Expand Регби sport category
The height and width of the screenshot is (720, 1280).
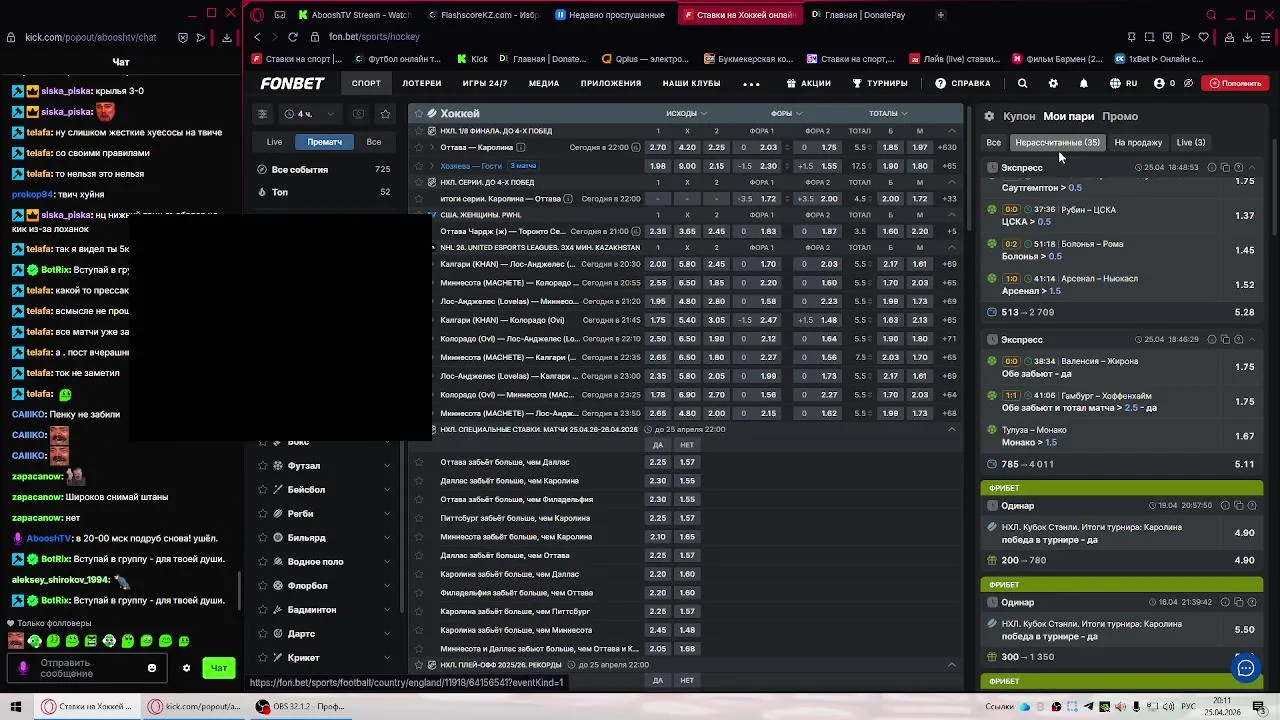point(387,514)
